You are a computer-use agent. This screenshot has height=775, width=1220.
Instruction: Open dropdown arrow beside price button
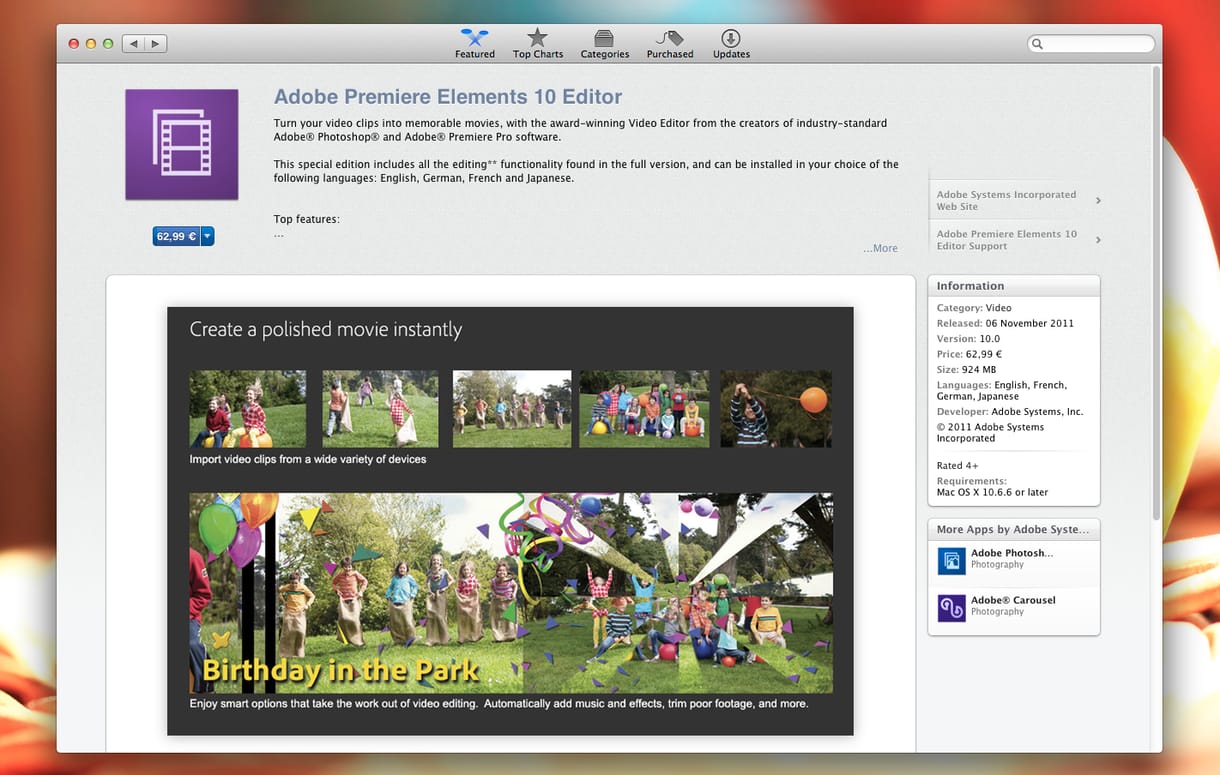(207, 236)
